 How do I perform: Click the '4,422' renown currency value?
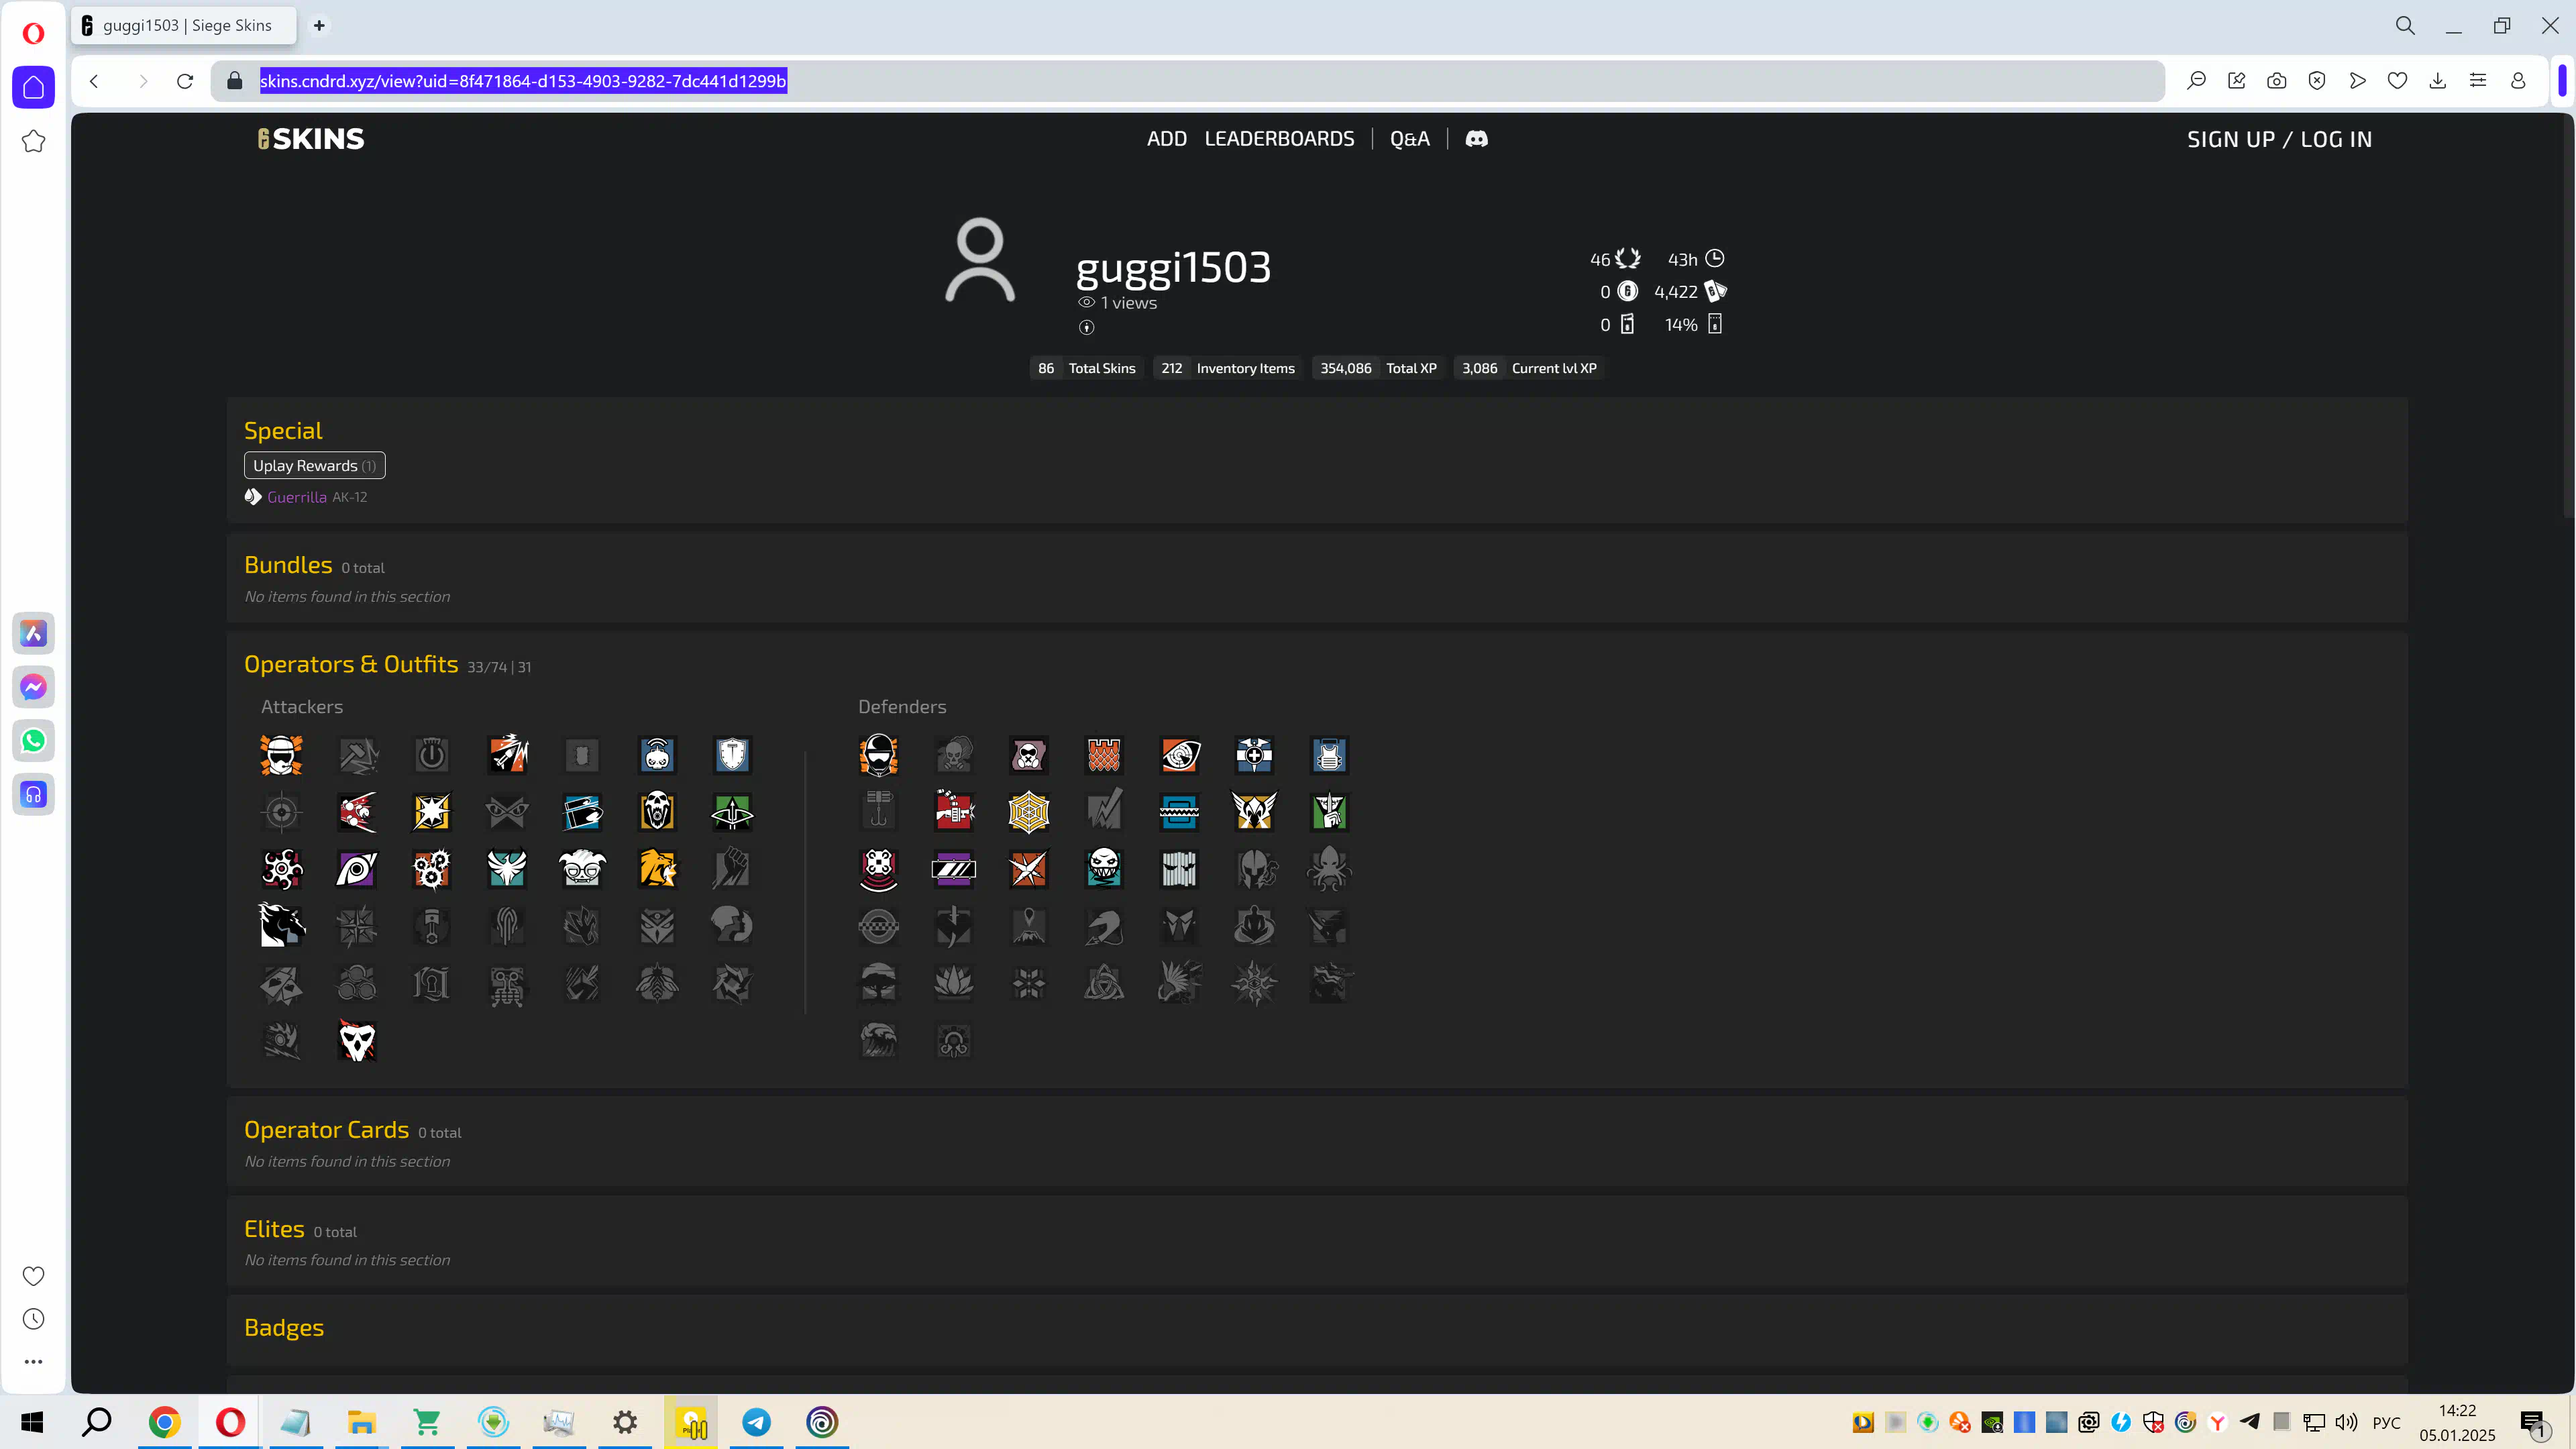[x=1675, y=292]
